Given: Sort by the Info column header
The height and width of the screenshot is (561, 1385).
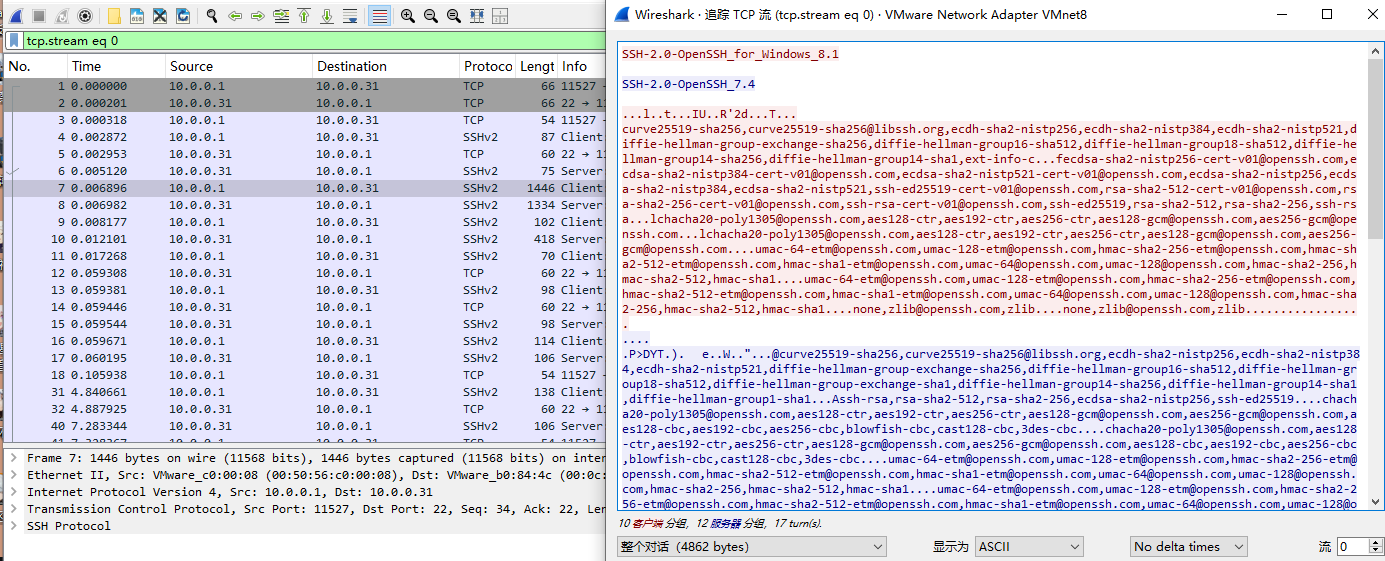Looking at the screenshot, I should click(580, 66).
